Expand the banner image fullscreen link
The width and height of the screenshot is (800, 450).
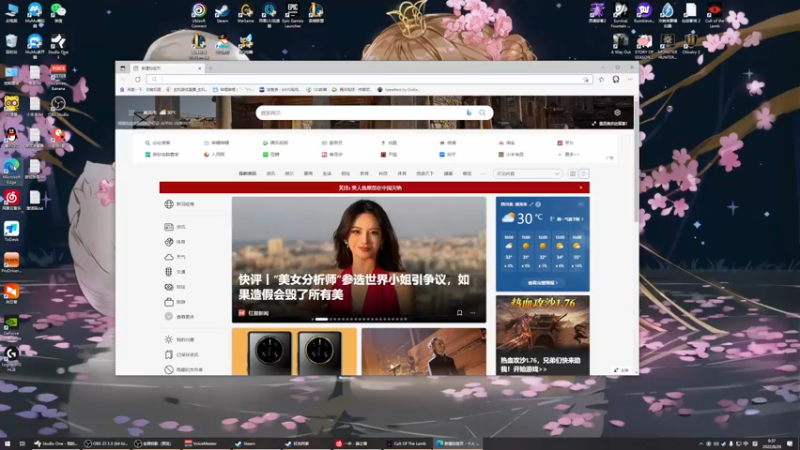610,123
